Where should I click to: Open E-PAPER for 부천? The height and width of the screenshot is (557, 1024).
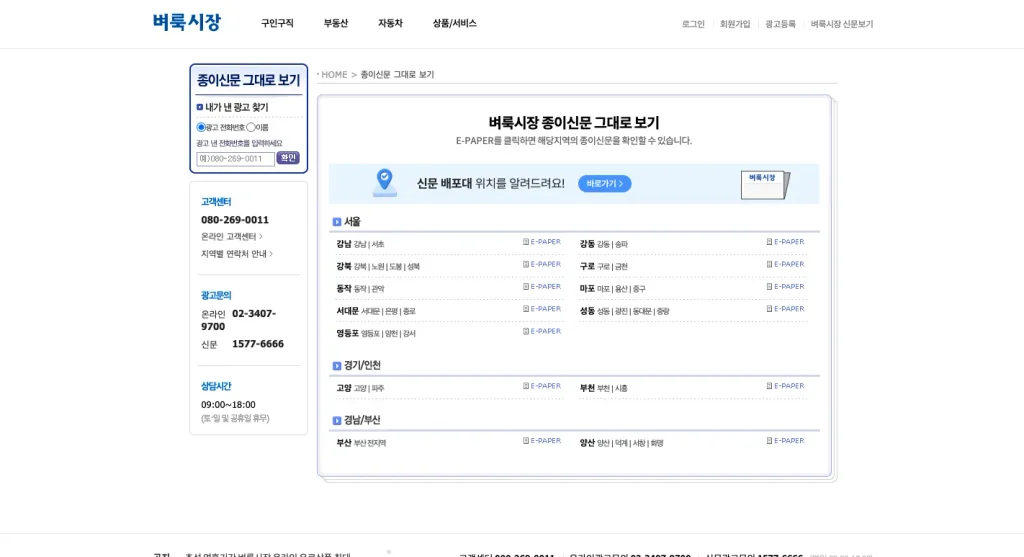point(786,386)
